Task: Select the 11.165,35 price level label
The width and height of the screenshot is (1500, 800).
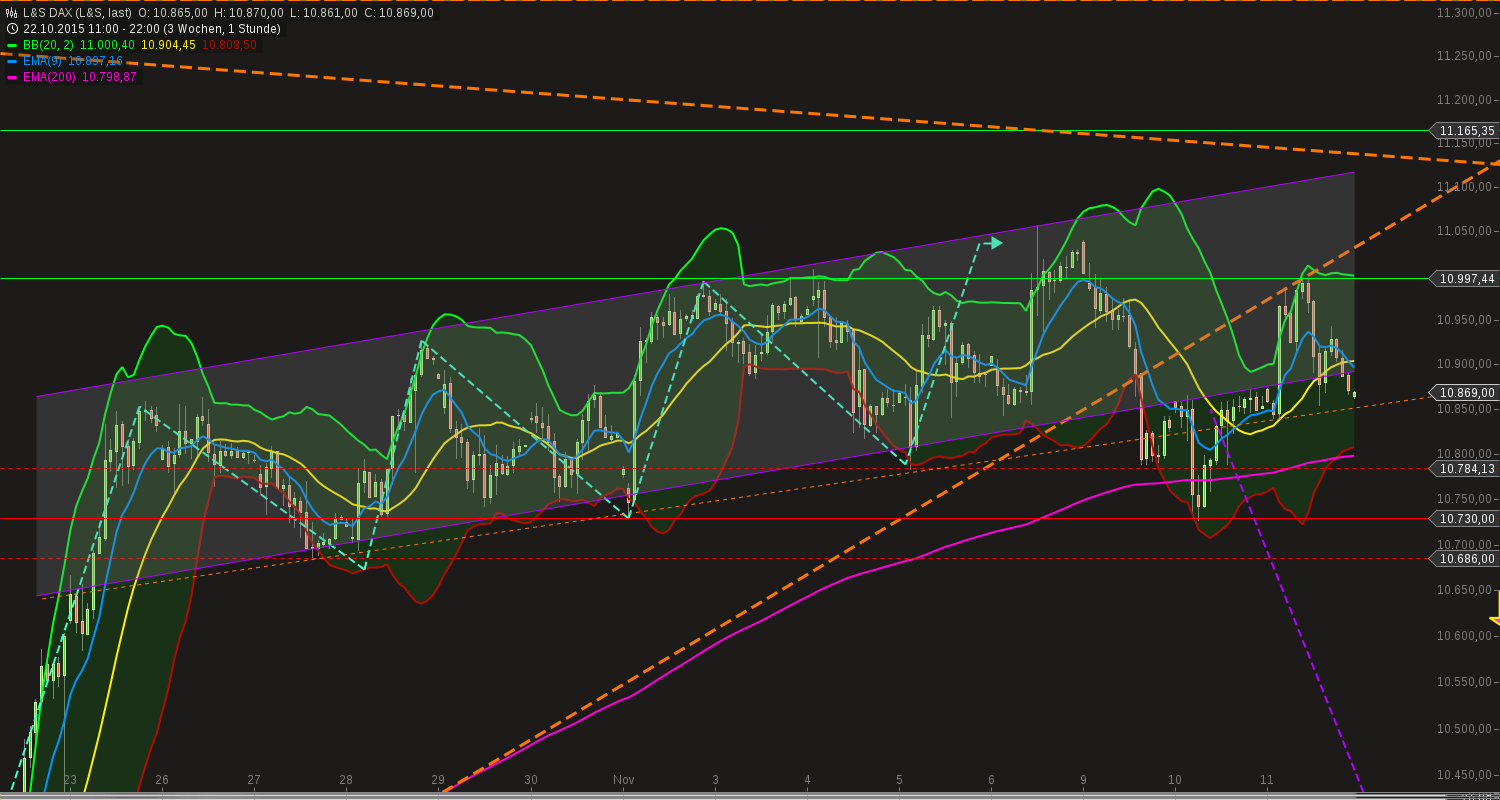Action: click(1467, 131)
